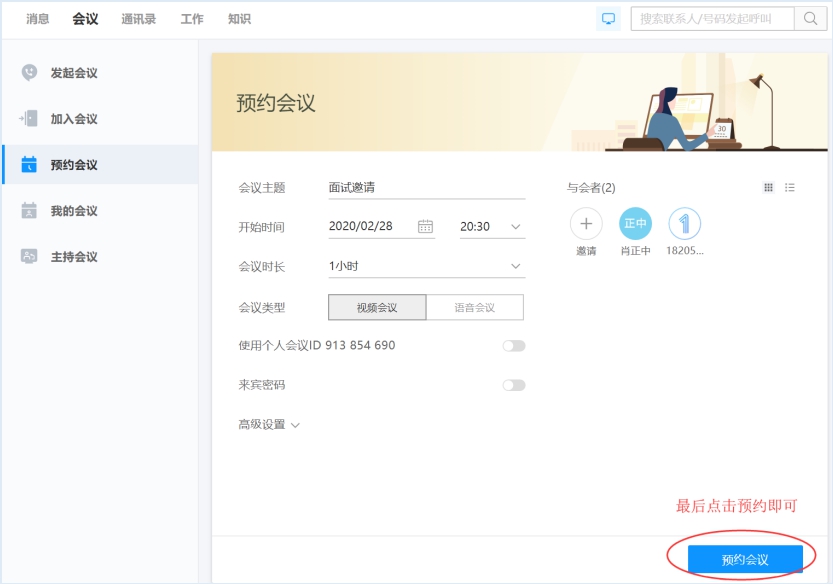Select 发起会议 in the sidebar
The image size is (833, 584).
(75, 72)
